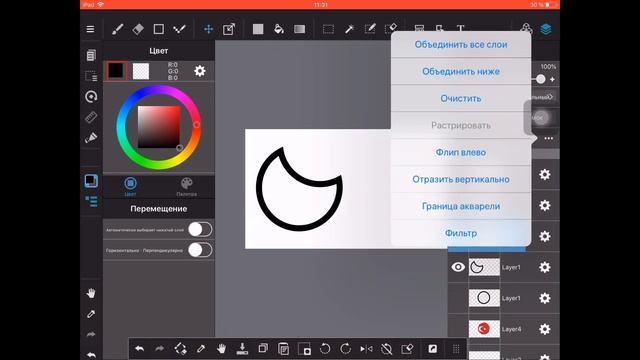Select the Eraser tool
Screen dimensions: 640x360
[138, 29]
